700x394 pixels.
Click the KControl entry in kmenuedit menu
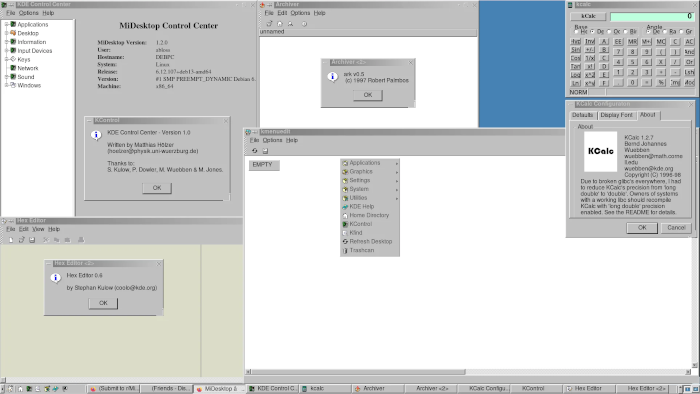pos(370,224)
